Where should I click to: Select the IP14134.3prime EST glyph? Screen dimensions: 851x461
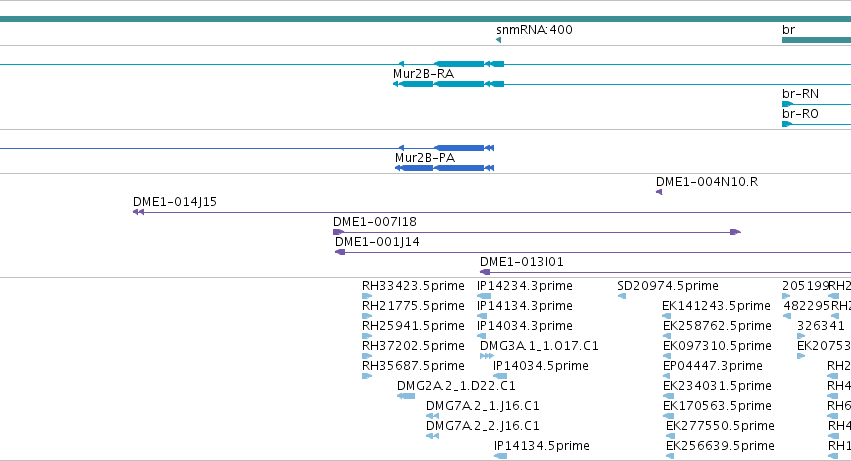coord(482,316)
